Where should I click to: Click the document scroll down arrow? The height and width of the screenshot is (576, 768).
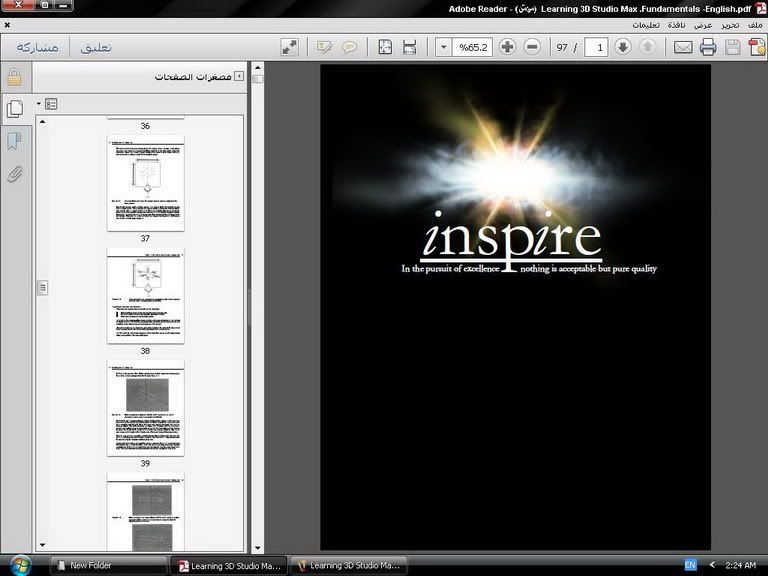258,549
